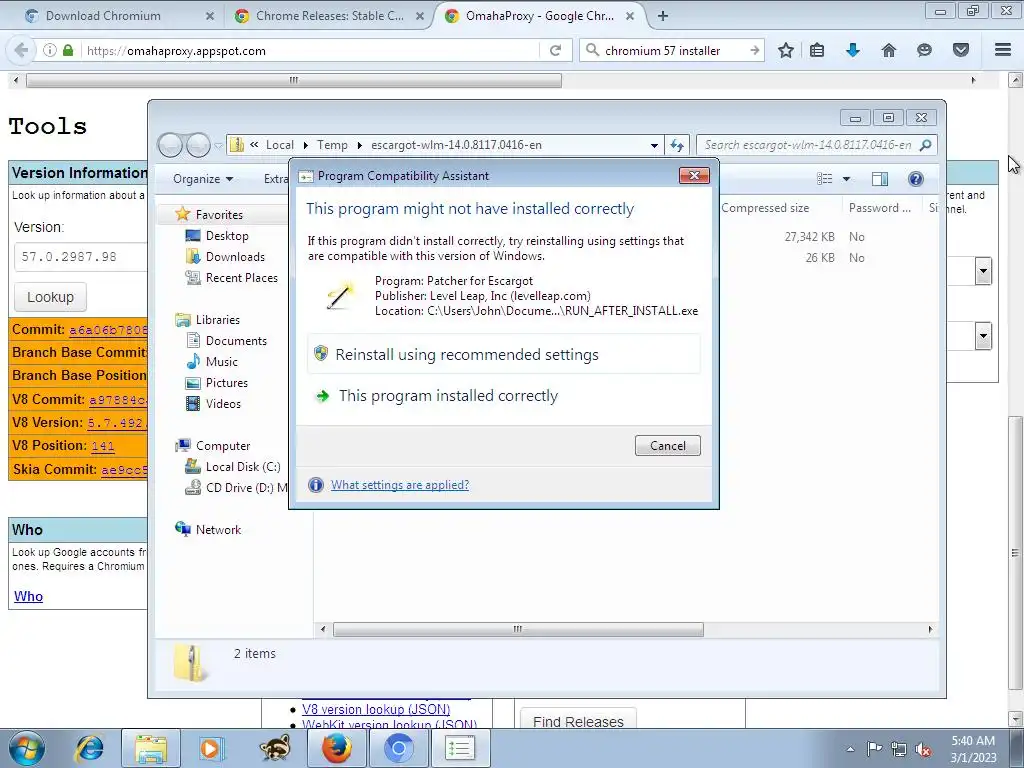Screen dimensions: 1024x768
Task: Open Downloads in Explorer sidebar
Action: tap(235, 257)
